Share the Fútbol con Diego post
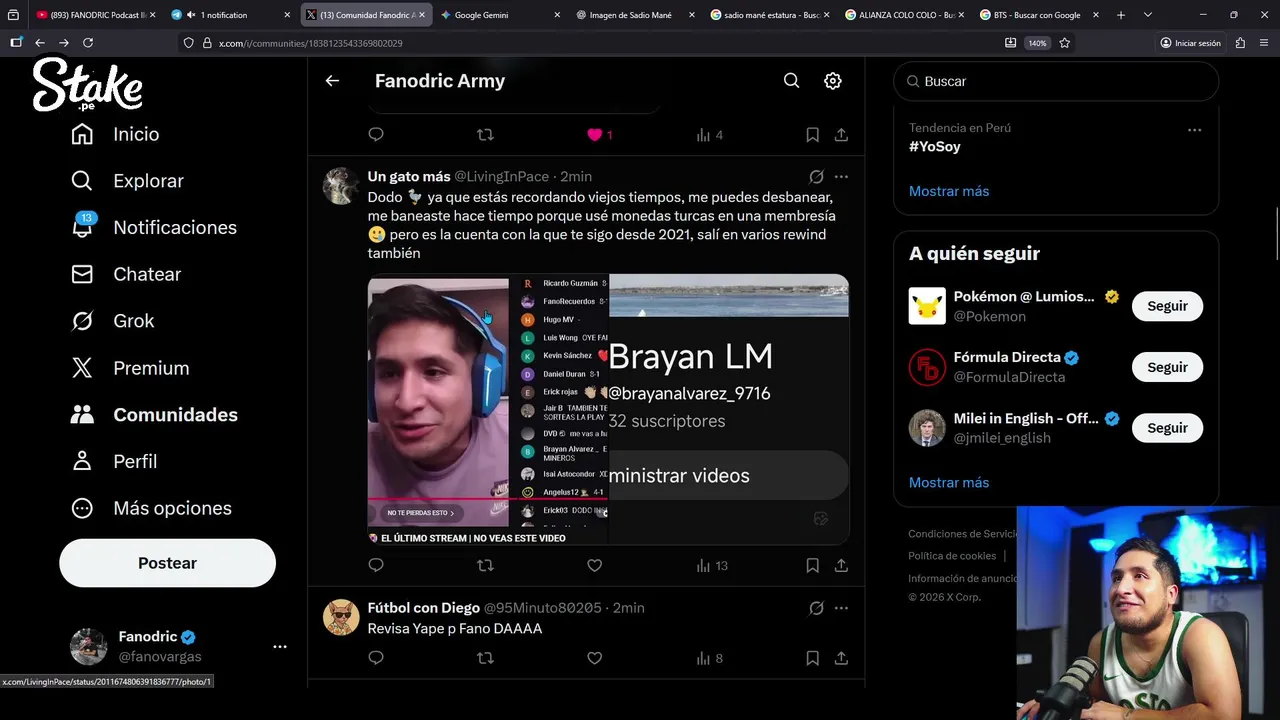Image resolution: width=1280 pixels, height=720 pixels. (x=841, y=658)
